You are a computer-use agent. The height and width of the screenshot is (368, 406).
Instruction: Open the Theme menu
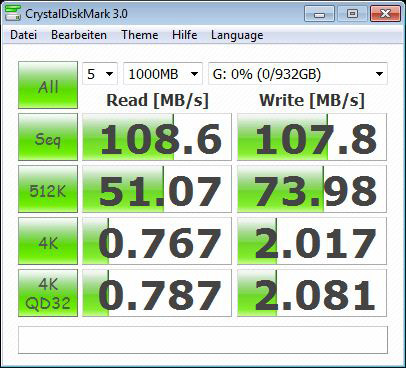point(140,35)
